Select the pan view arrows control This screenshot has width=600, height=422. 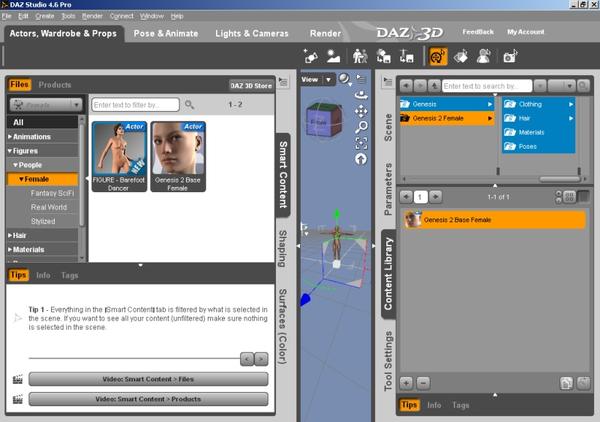[361, 111]
